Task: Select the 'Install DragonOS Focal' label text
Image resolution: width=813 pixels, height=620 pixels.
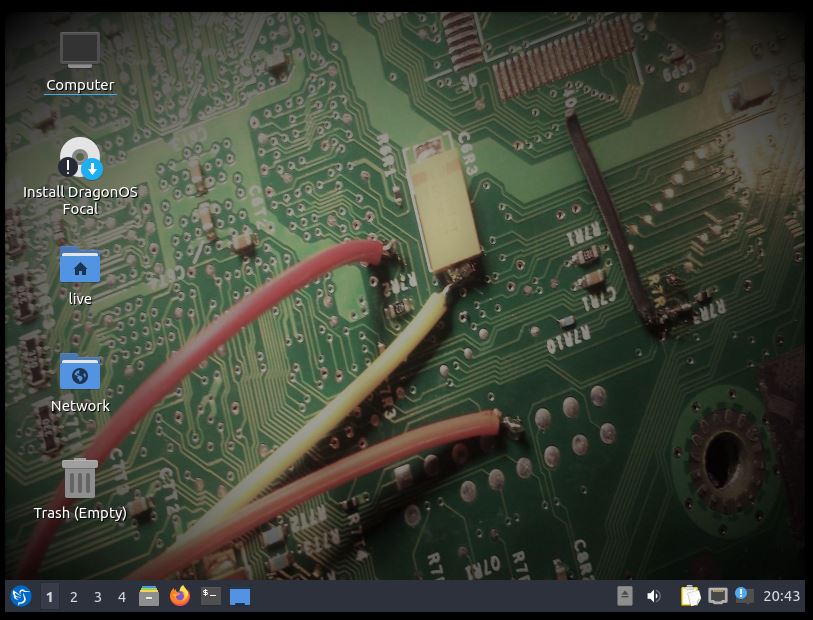Action: click(80, 200)
